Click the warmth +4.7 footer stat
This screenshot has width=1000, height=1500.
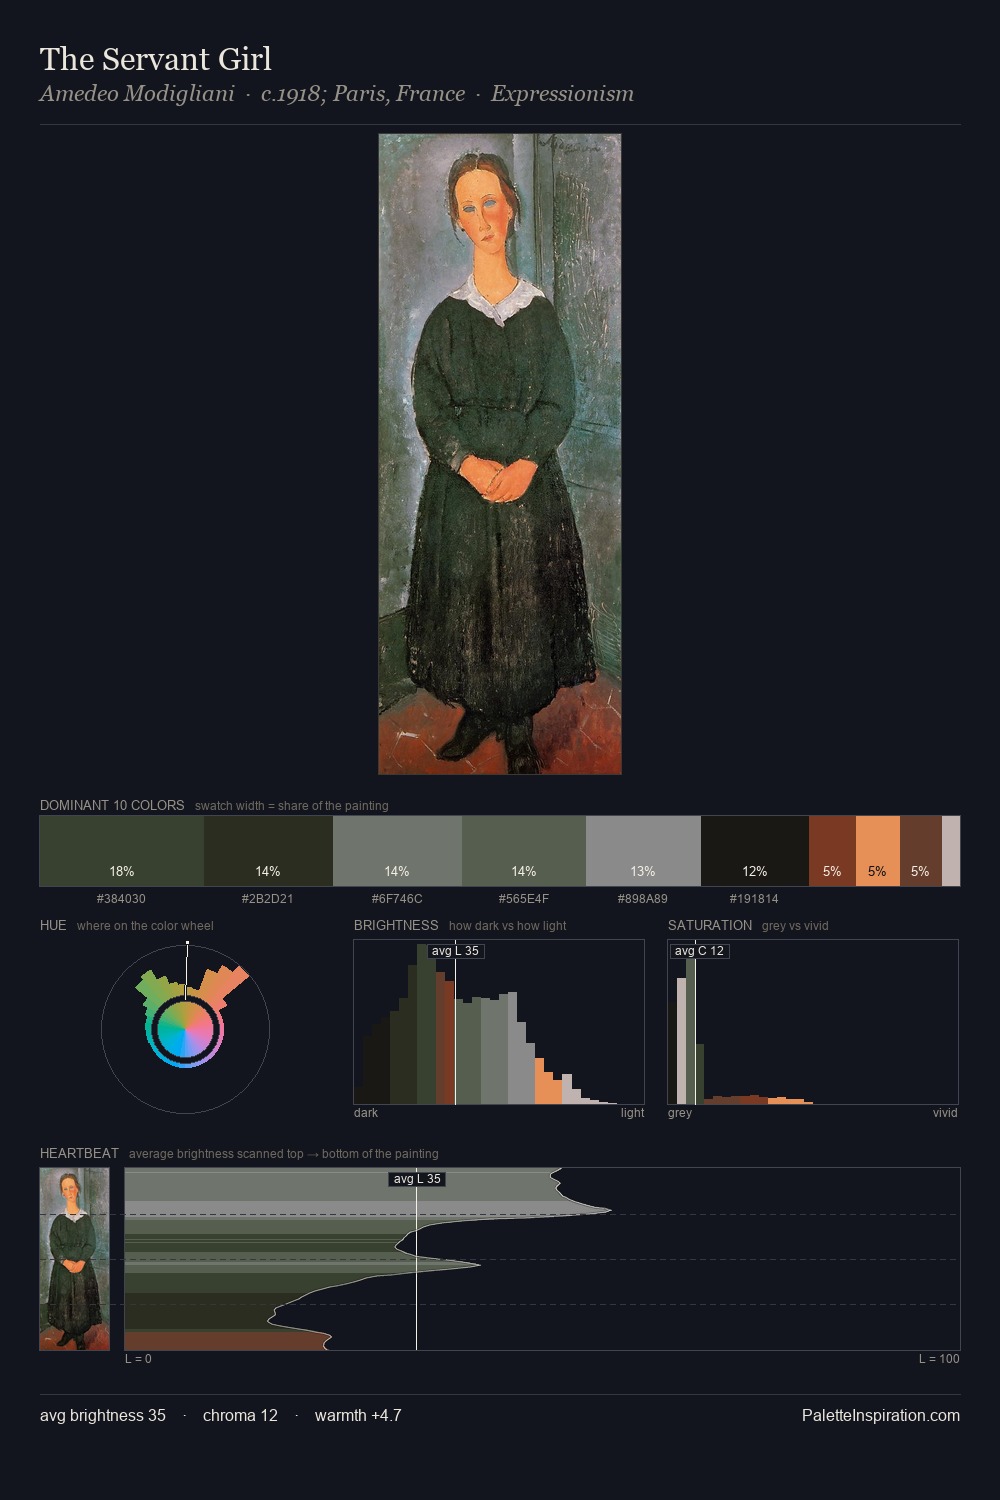(x=358, y=1415)
